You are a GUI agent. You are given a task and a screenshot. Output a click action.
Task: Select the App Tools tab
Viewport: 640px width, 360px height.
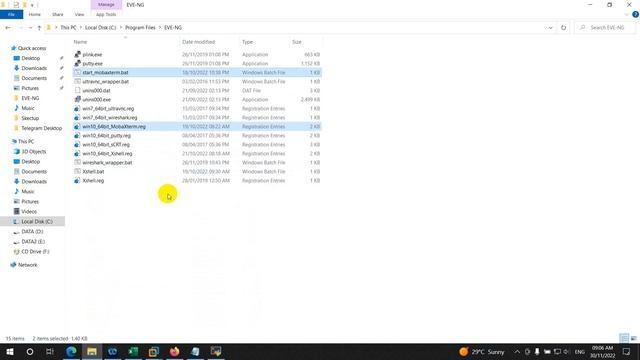tap(106, 14)
